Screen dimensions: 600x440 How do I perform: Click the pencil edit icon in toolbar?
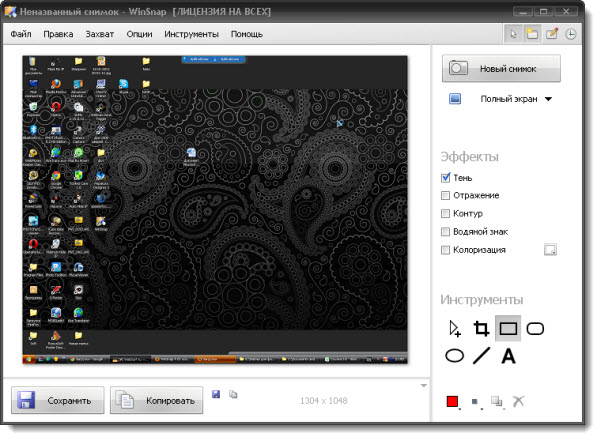pos(551,34)
